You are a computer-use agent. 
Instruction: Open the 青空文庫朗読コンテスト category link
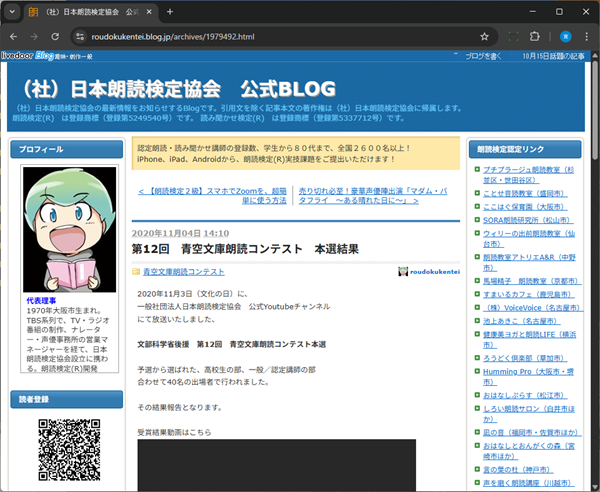tap(184, 271)
